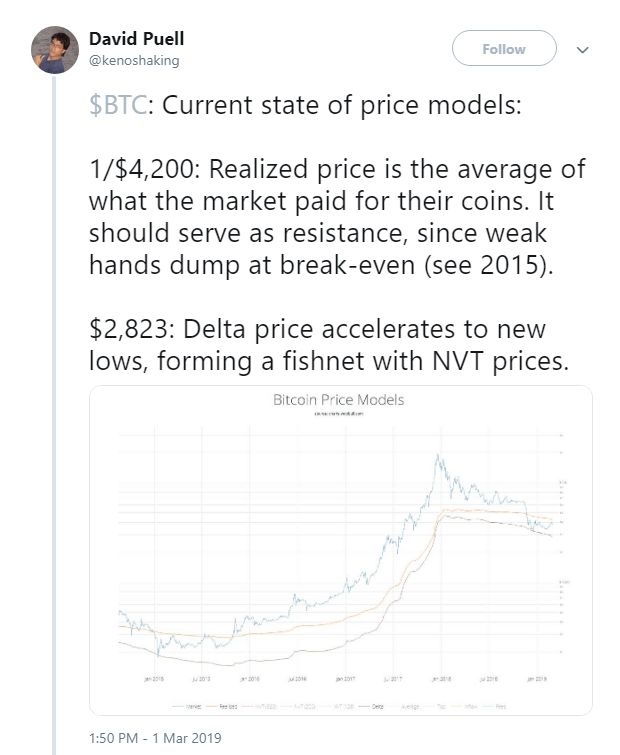Click the tweet paragraph about Delta price
The height and width of the screenshot is (755, 620).
tap(330, 345)
